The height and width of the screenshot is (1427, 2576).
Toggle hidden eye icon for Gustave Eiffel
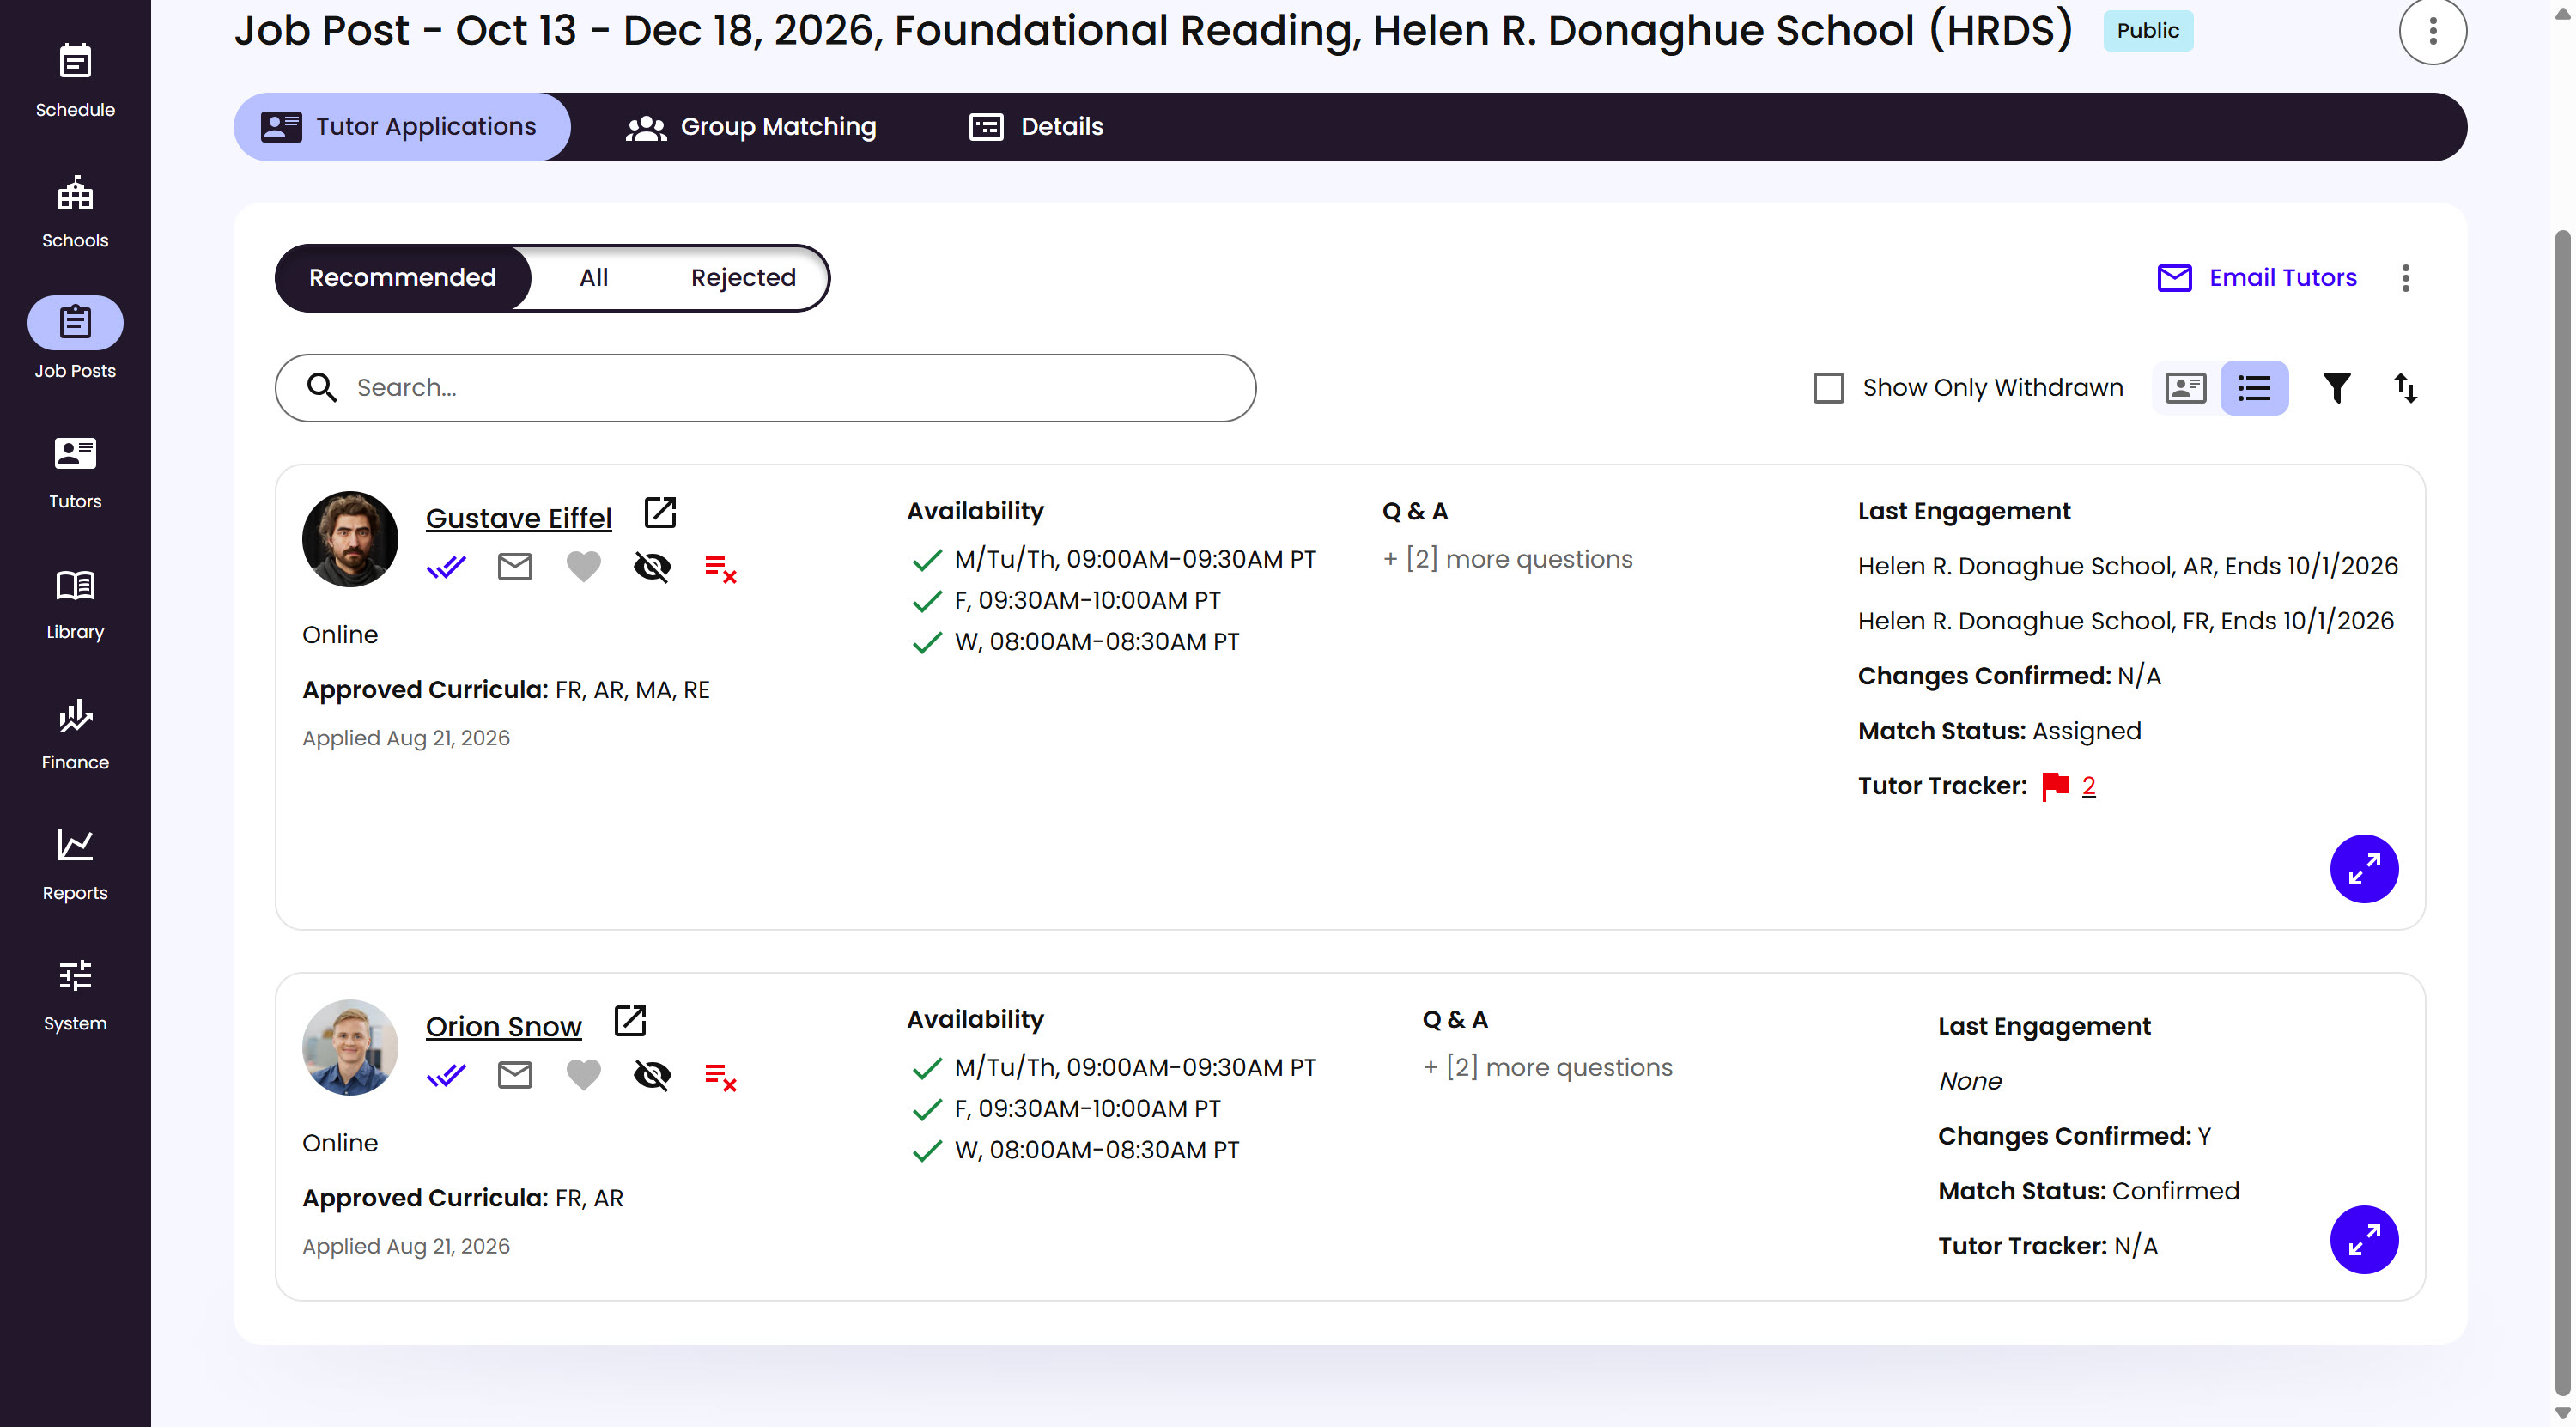tap(652, 567)
